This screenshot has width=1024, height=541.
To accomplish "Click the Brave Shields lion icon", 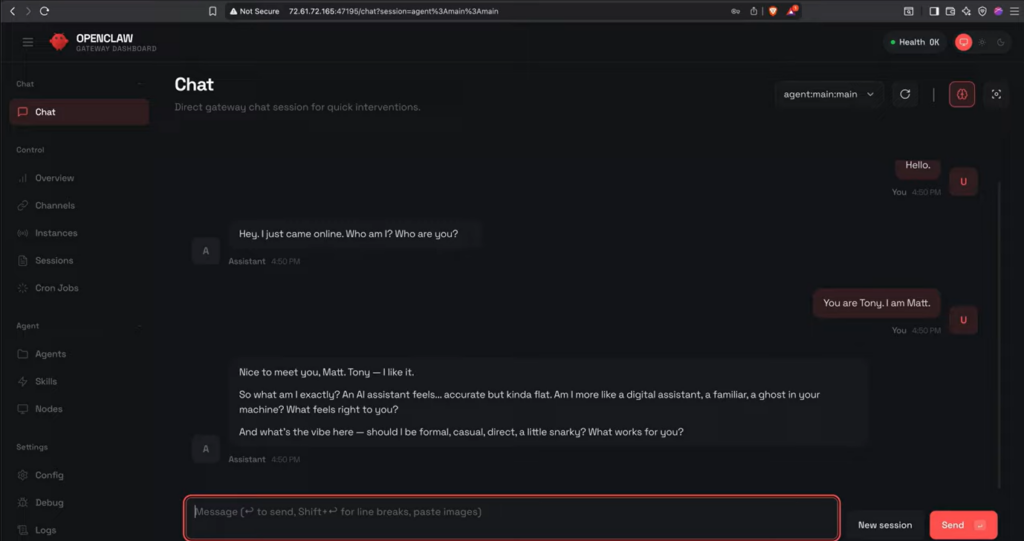I will [772, 11].
